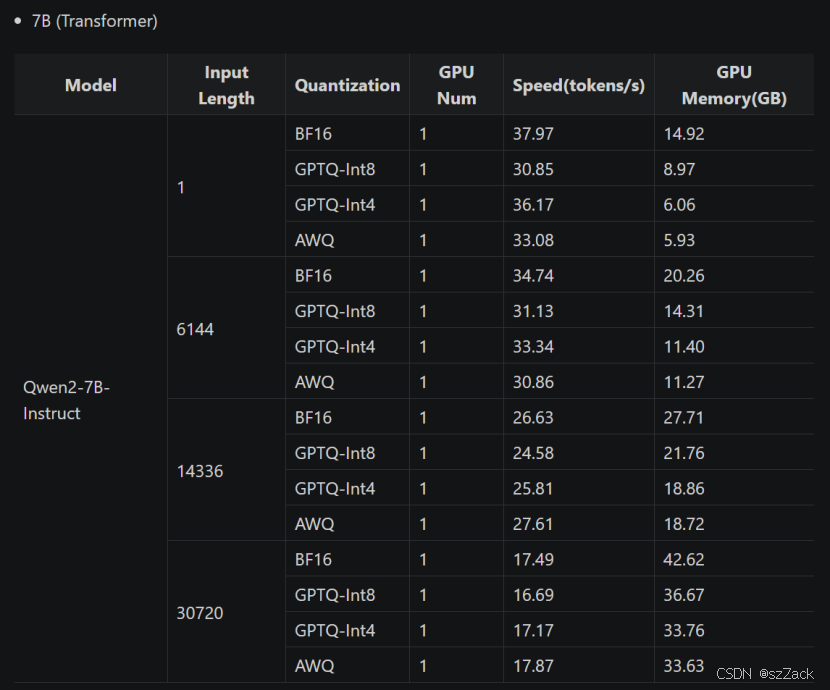Click speed value 30.85
This screenshot has height=690, width=830.
point(533,169)
